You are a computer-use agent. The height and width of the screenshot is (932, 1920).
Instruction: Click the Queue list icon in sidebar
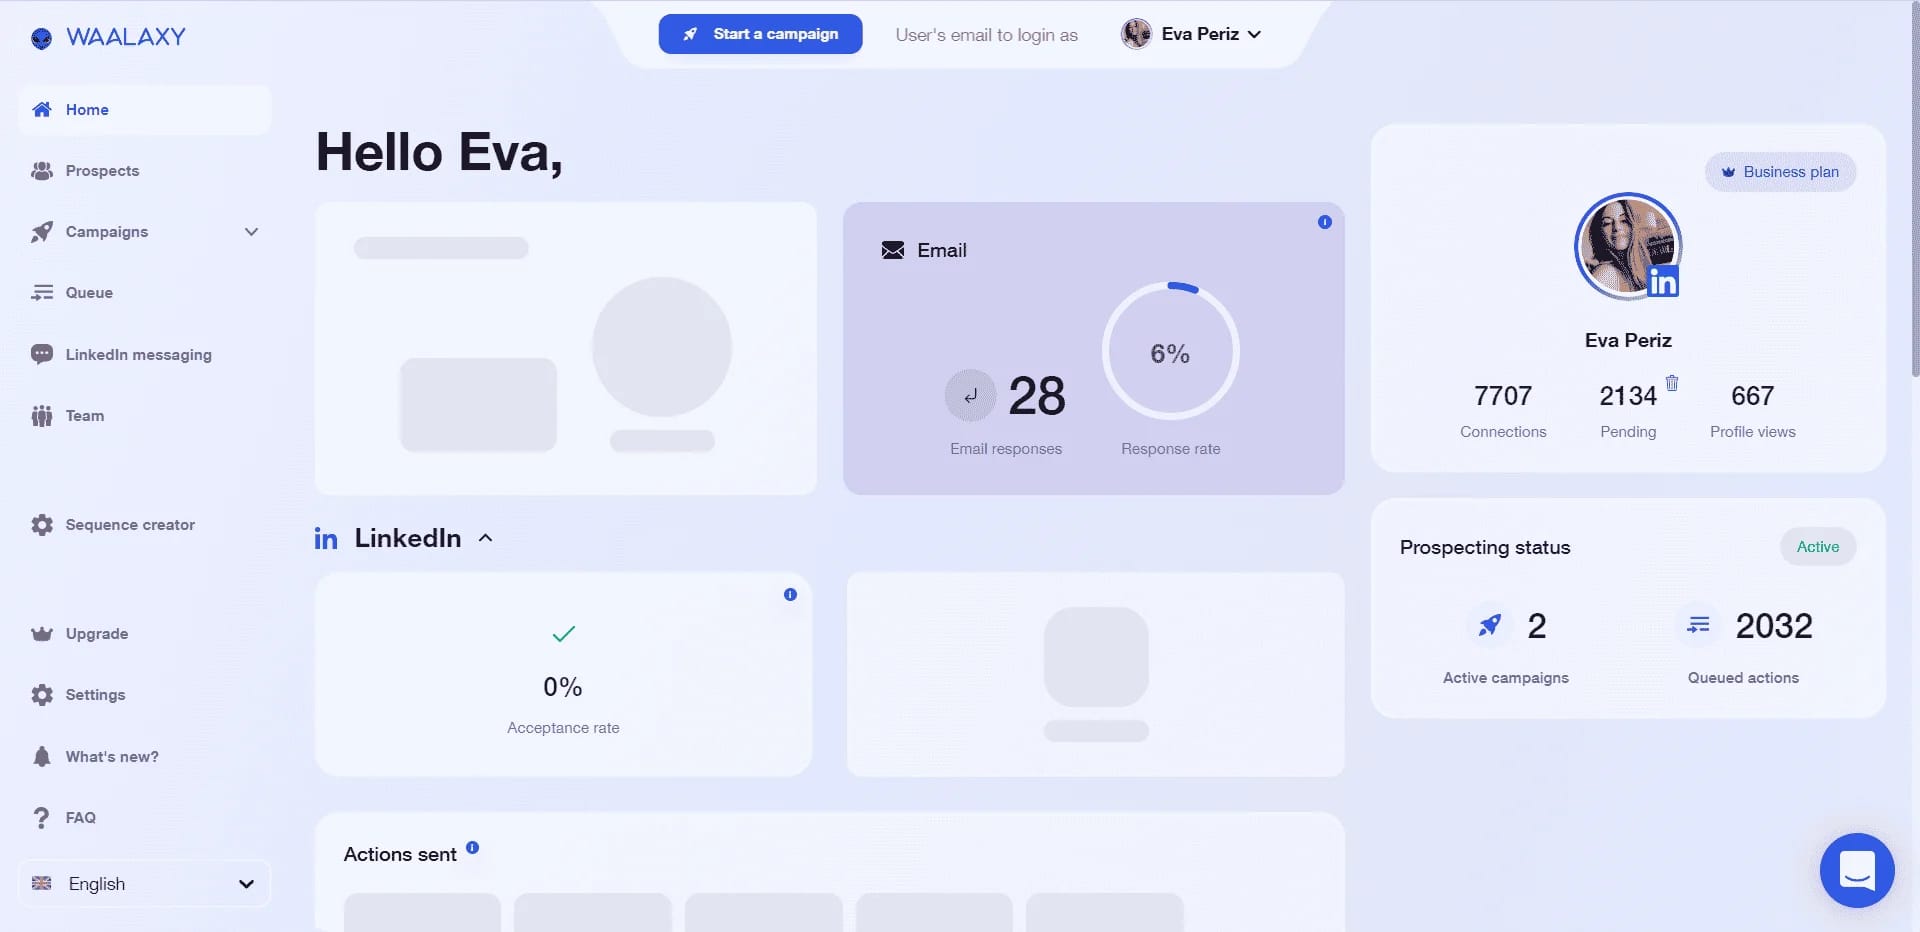click(42, 293)
